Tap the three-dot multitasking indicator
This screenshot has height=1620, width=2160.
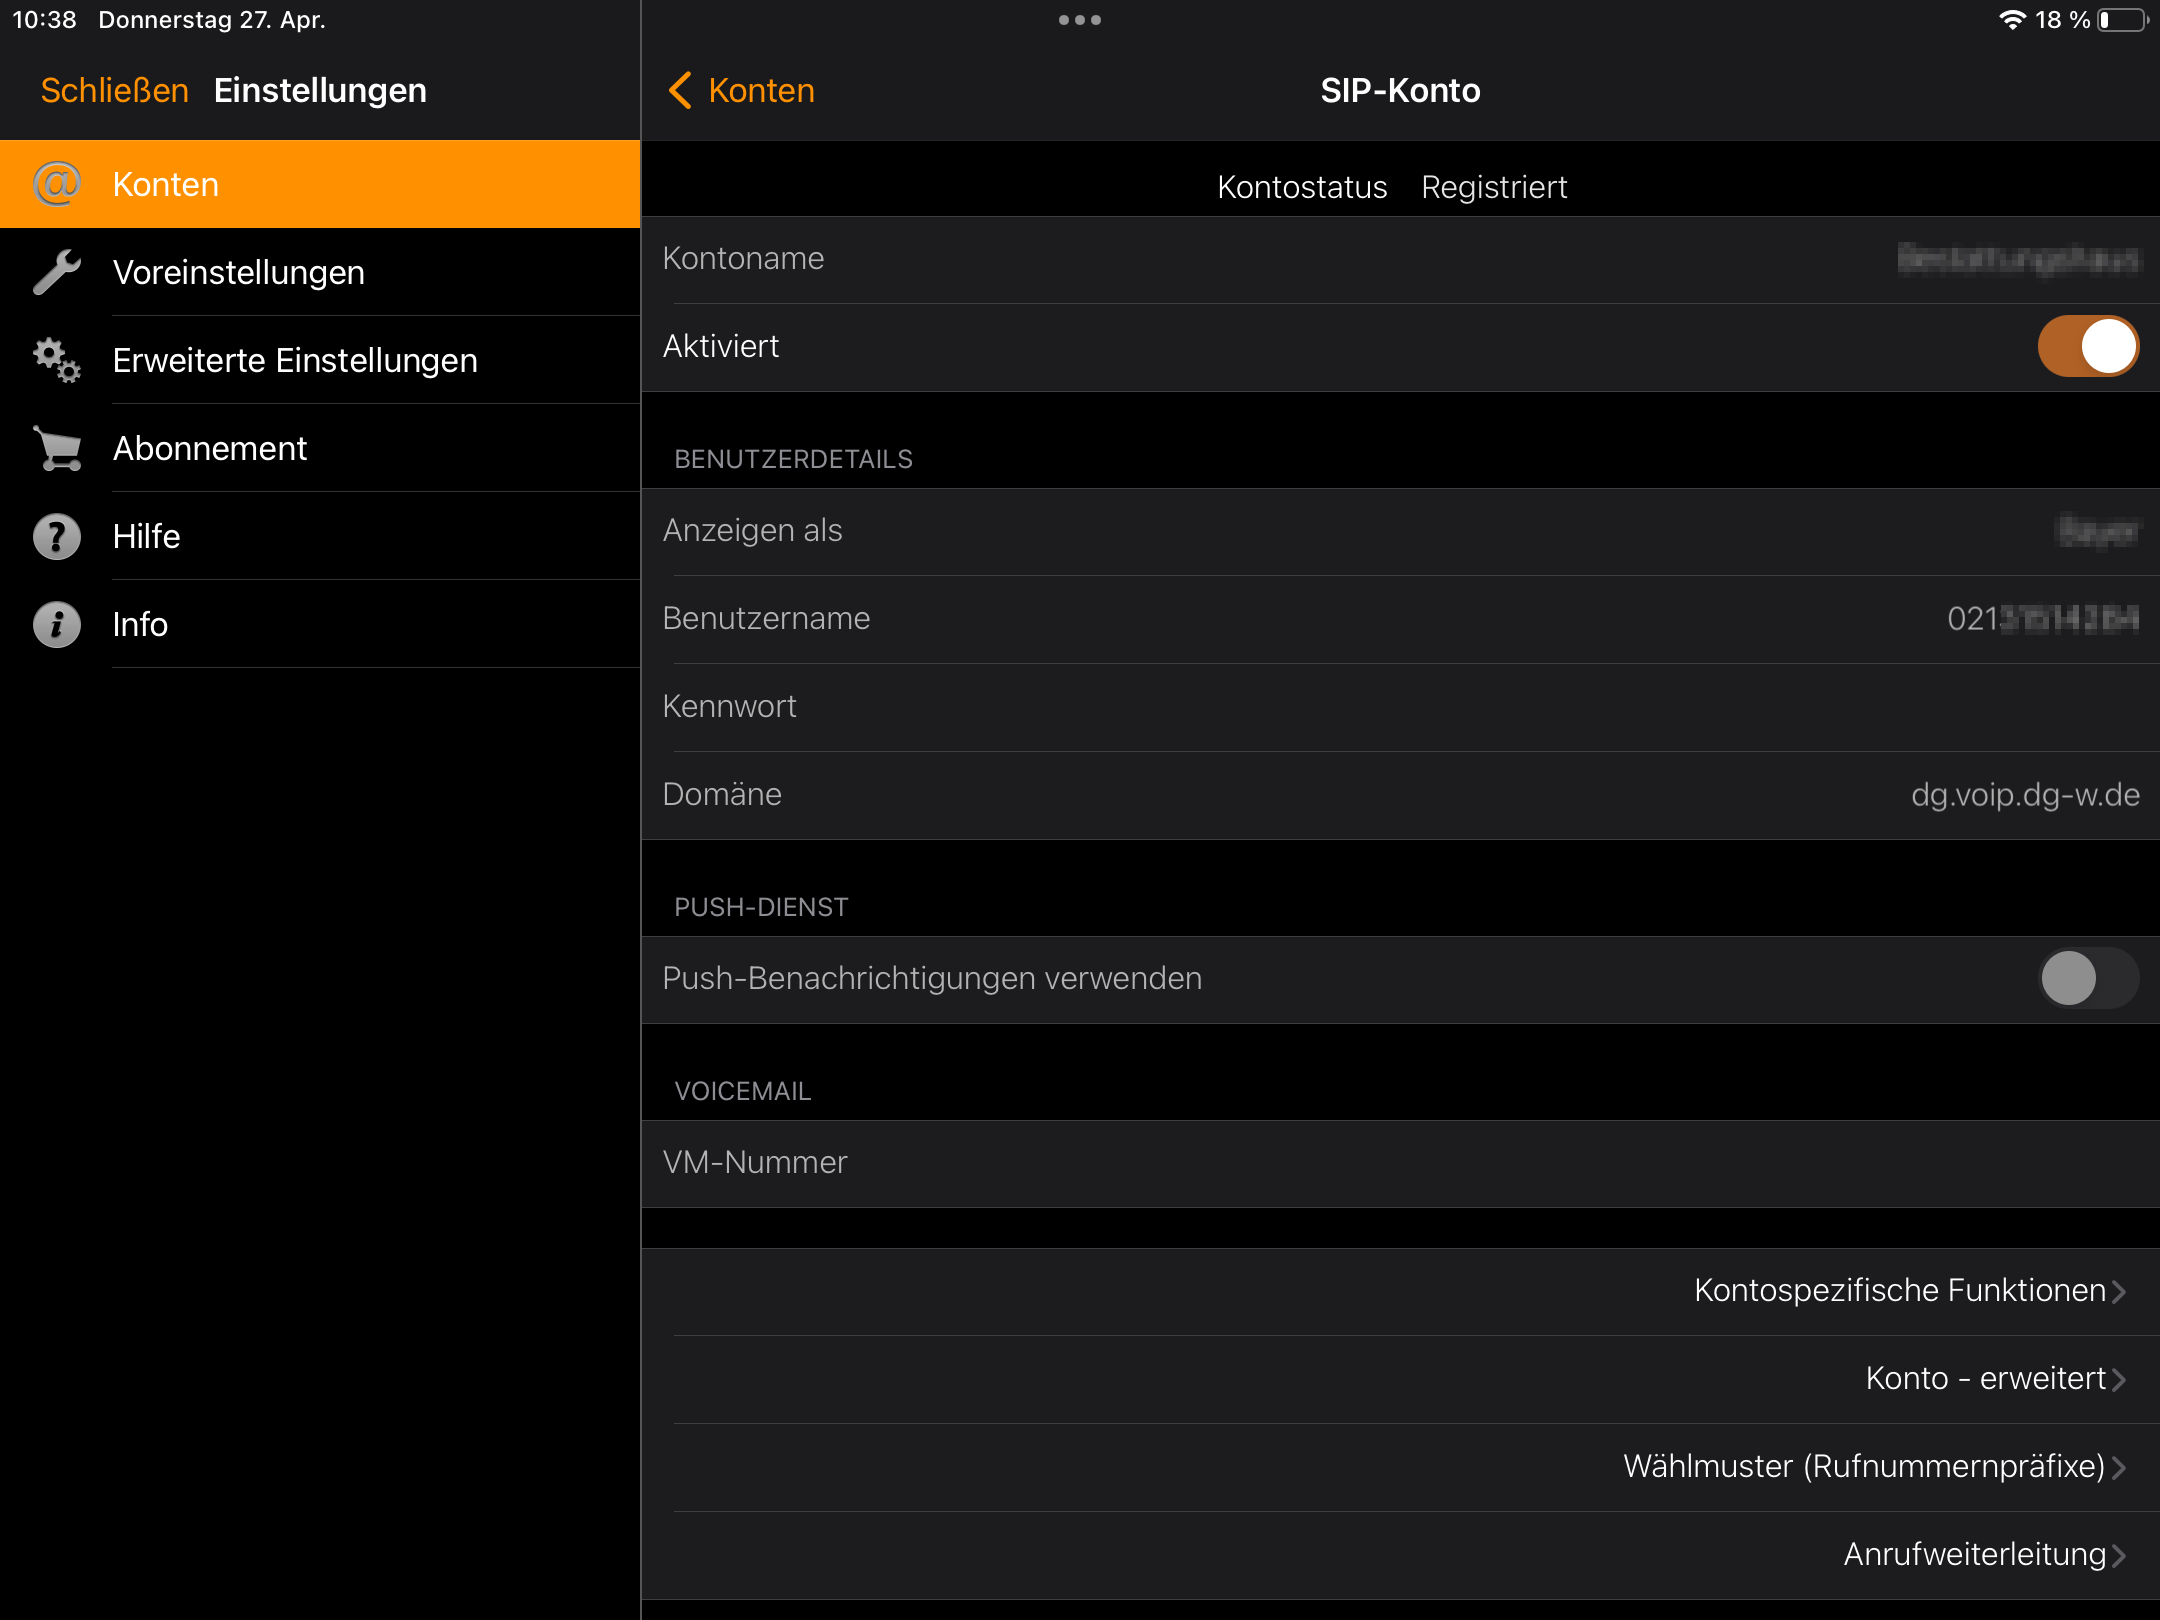tap(1080, 20)
